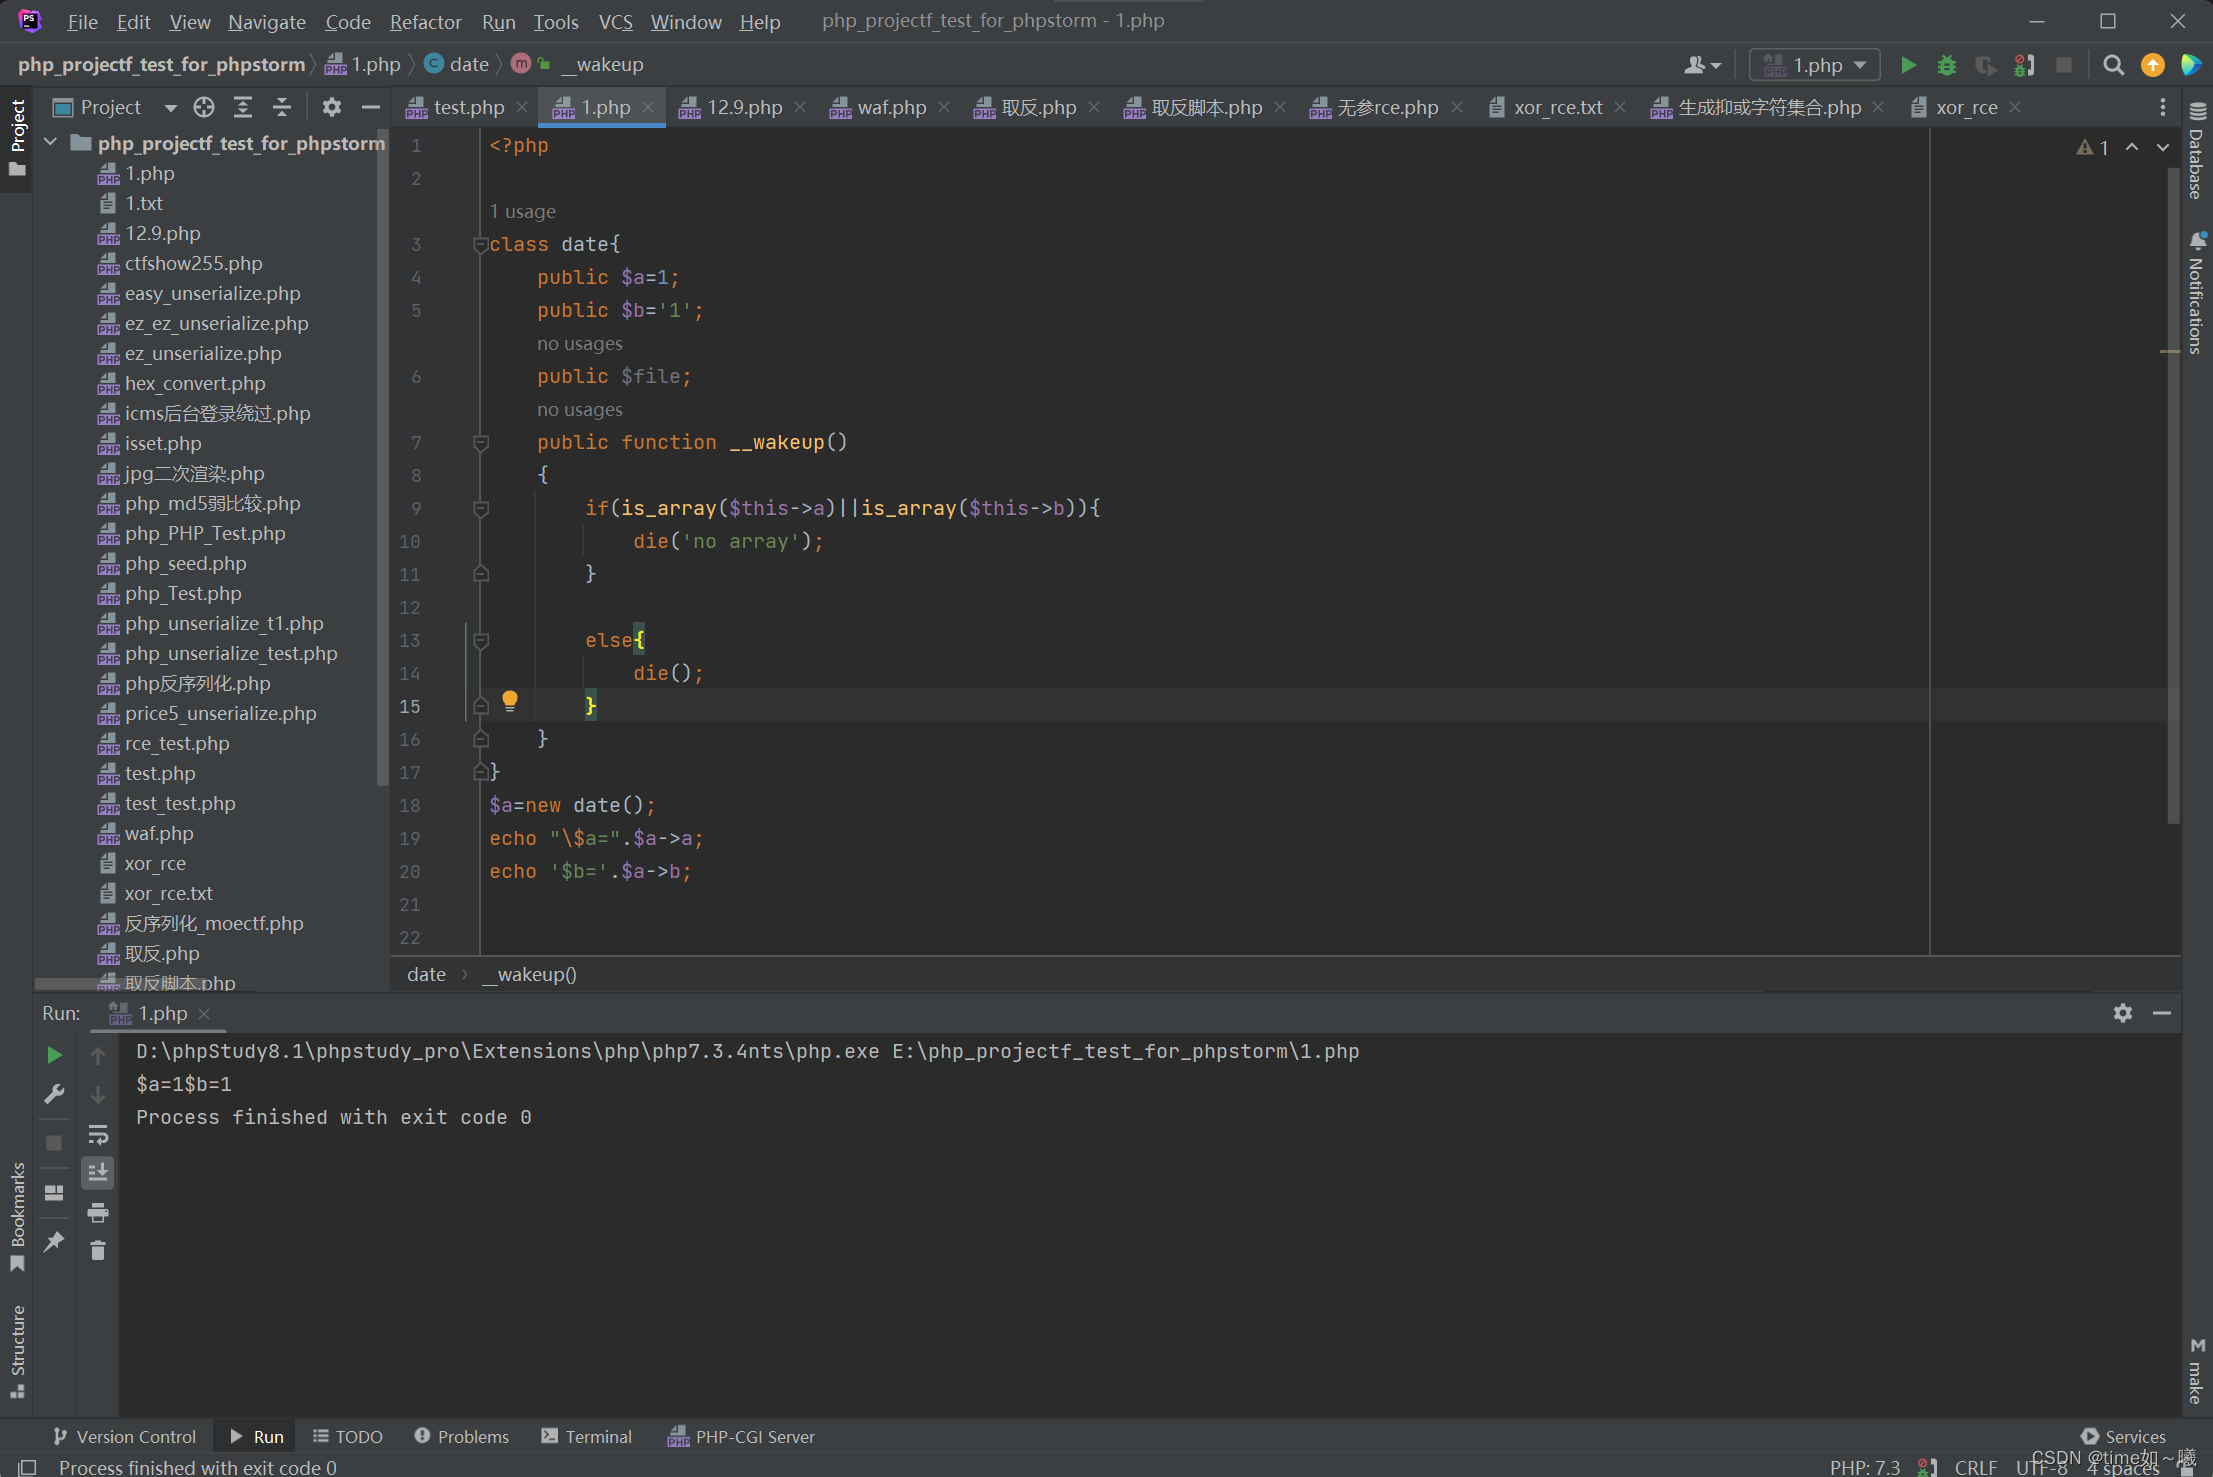The image size is (2213, 1477).
Task: Open the Tools menu
Action: point(556,21)
